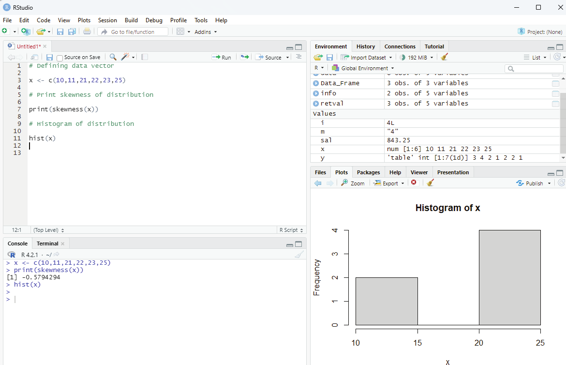This screenshot has width=566, height=365.
Task: Open the Source button dropdown arrow
Action: pos(288,57)
